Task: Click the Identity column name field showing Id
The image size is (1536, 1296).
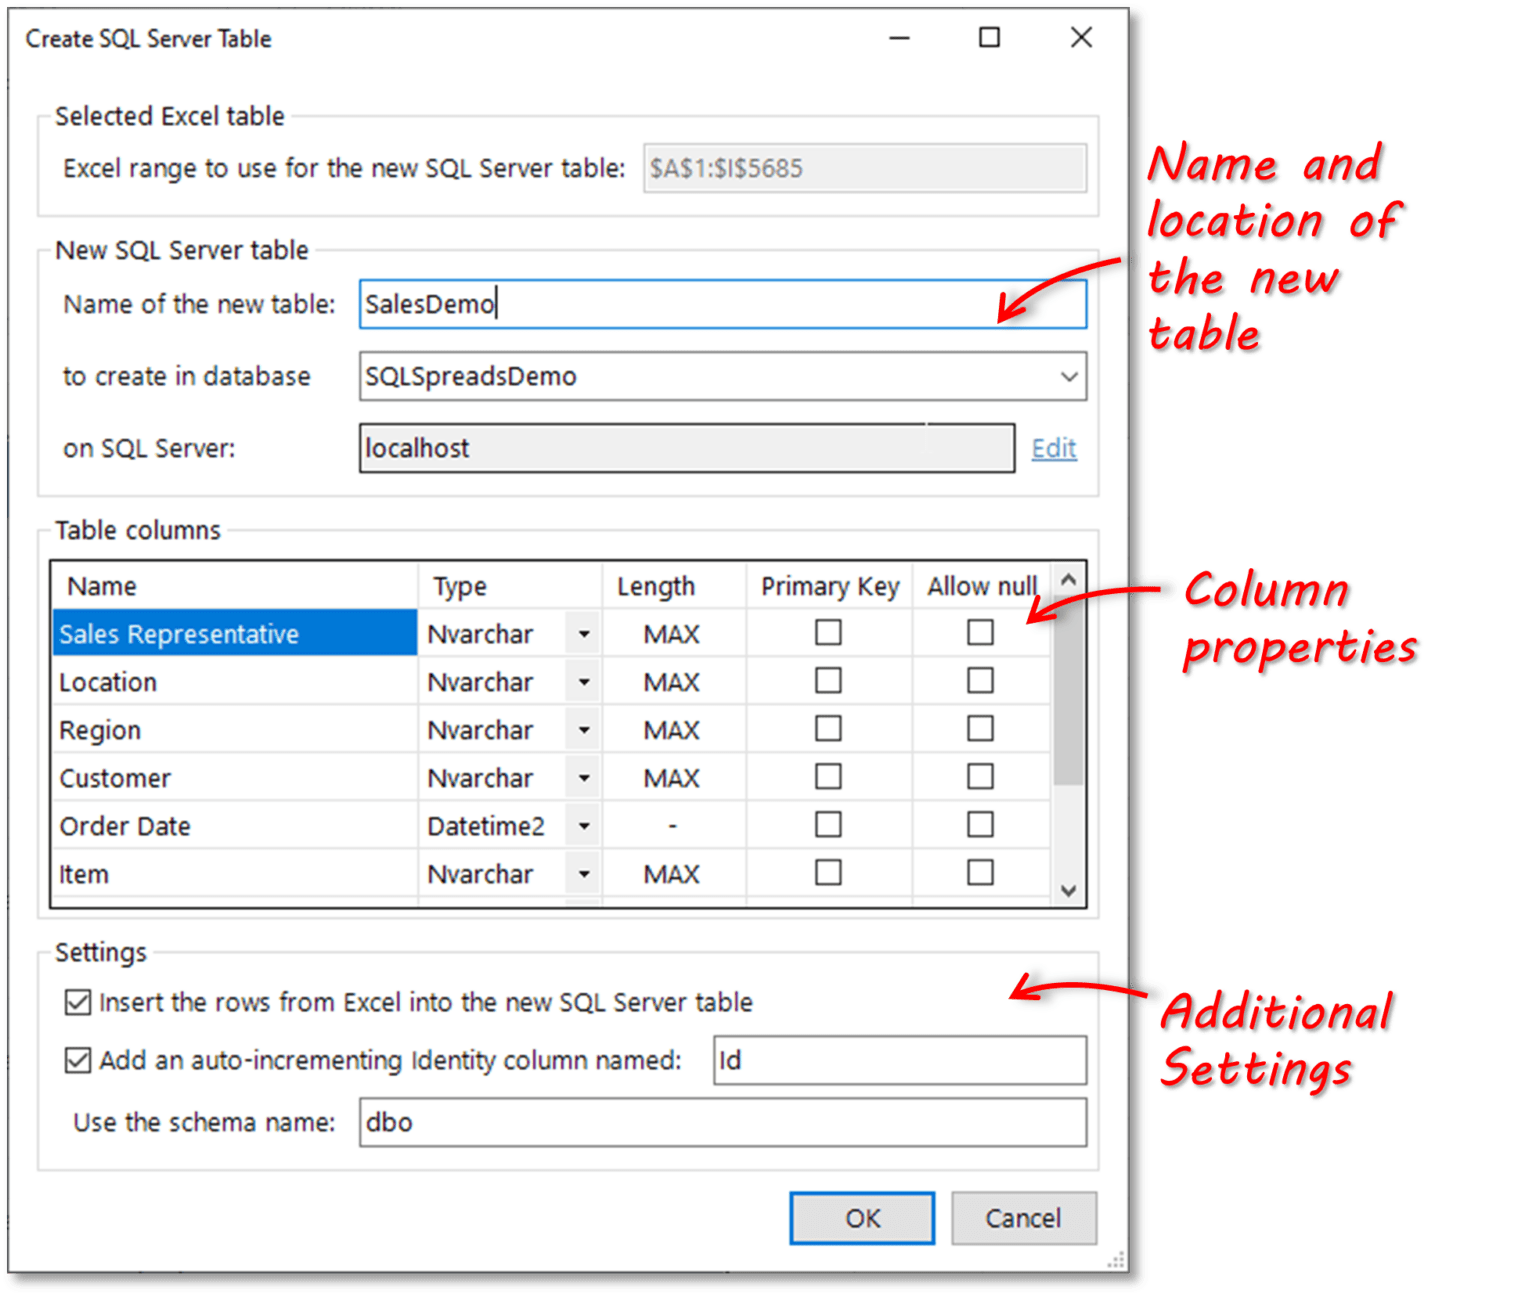Action: click(x=897, y=1060)
